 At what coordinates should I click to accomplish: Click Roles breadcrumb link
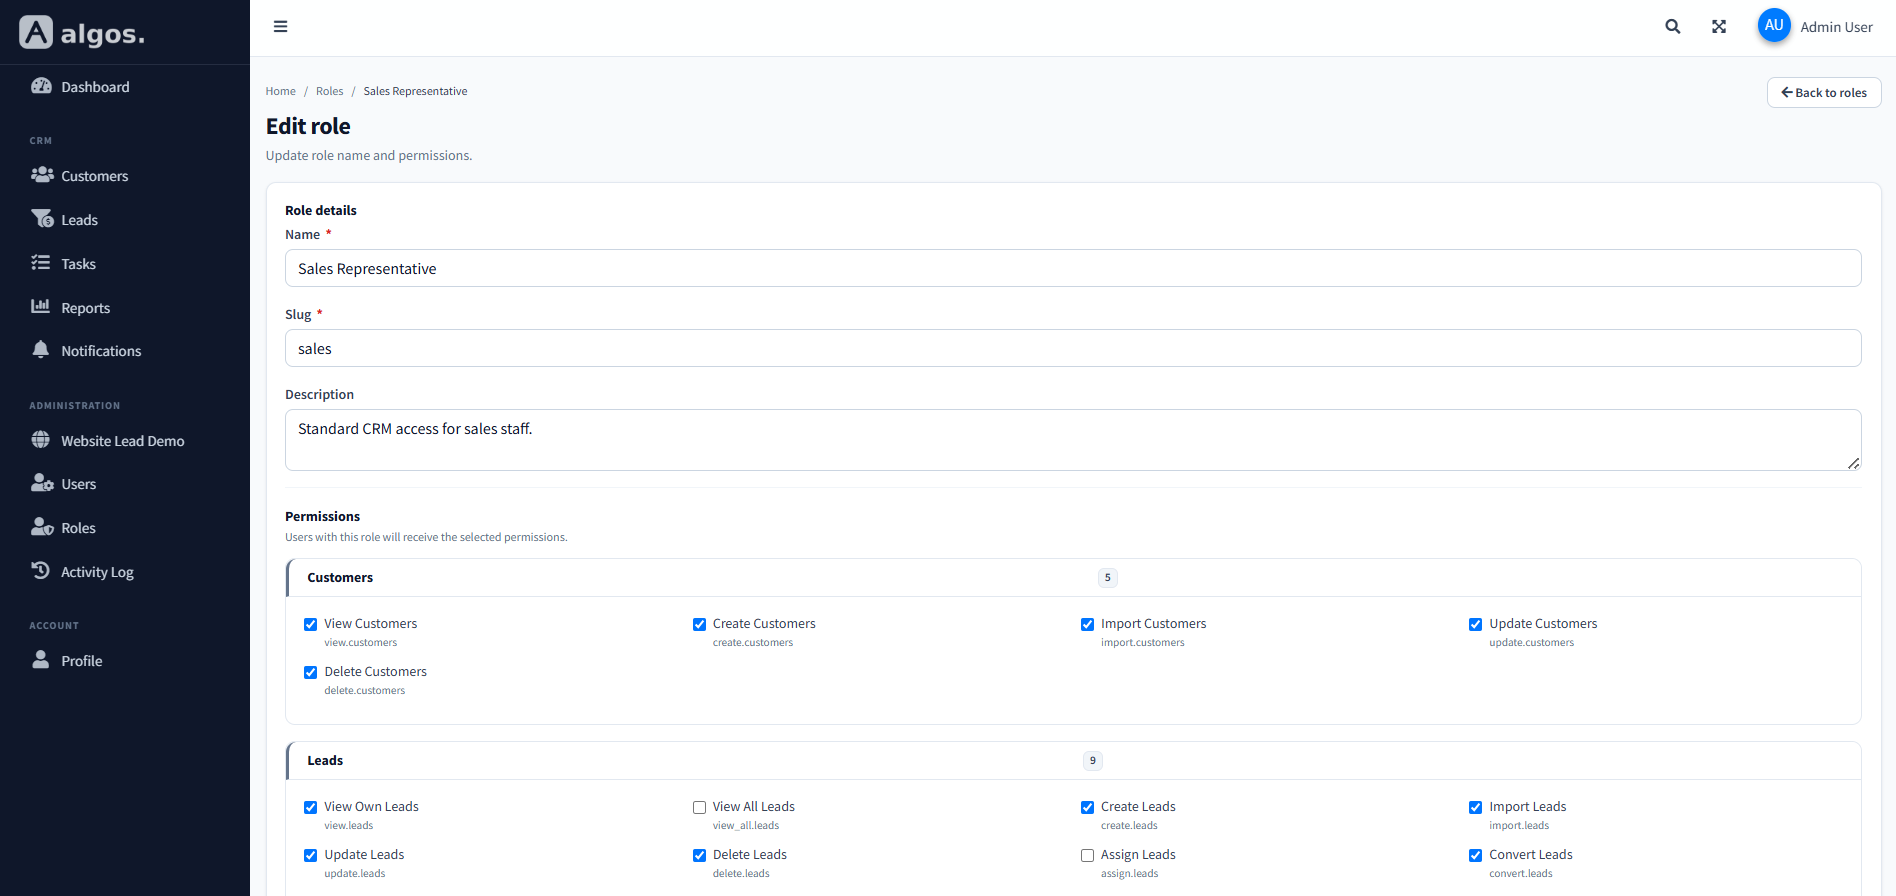329,91
